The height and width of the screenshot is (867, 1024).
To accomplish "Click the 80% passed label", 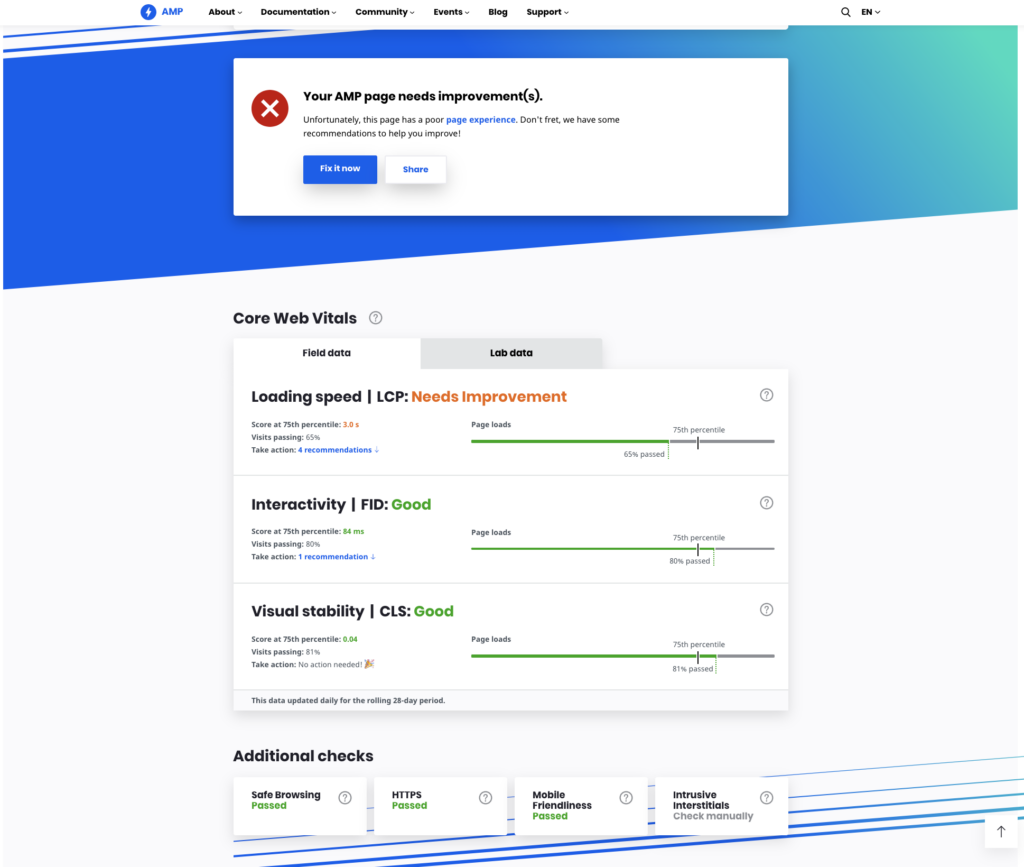I will (x=690, y=561).
